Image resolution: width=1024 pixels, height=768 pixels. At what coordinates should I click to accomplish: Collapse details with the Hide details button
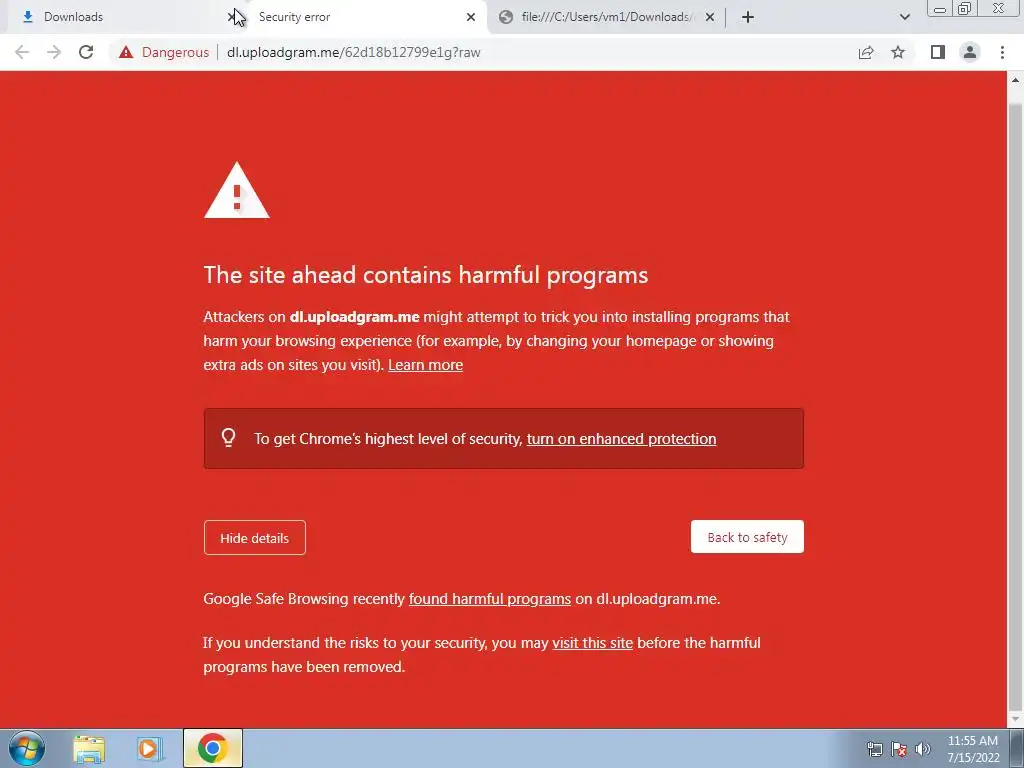(x=255, y=537)
